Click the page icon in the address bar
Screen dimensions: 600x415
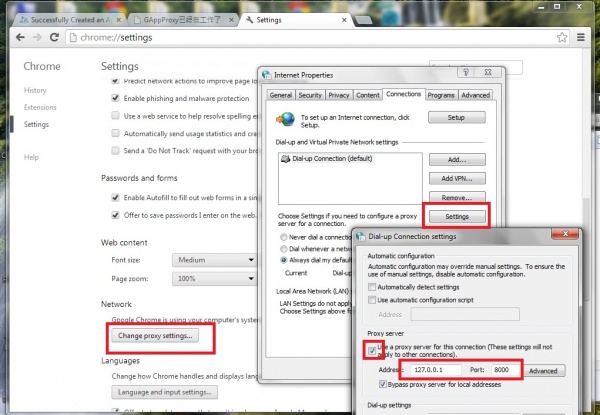coord(73,37)
